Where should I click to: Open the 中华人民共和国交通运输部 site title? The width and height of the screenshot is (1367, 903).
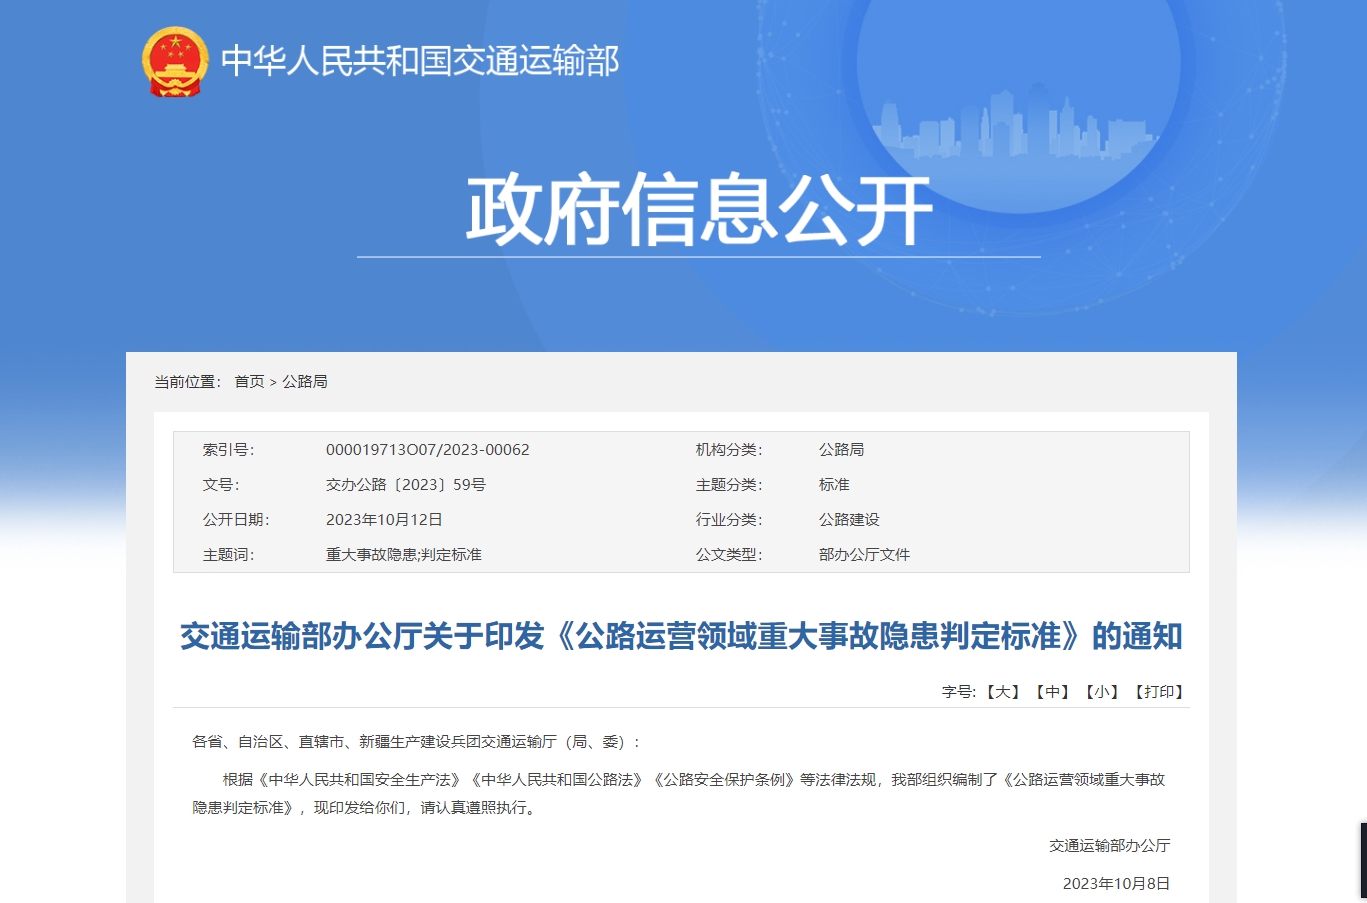pos(420,61)
